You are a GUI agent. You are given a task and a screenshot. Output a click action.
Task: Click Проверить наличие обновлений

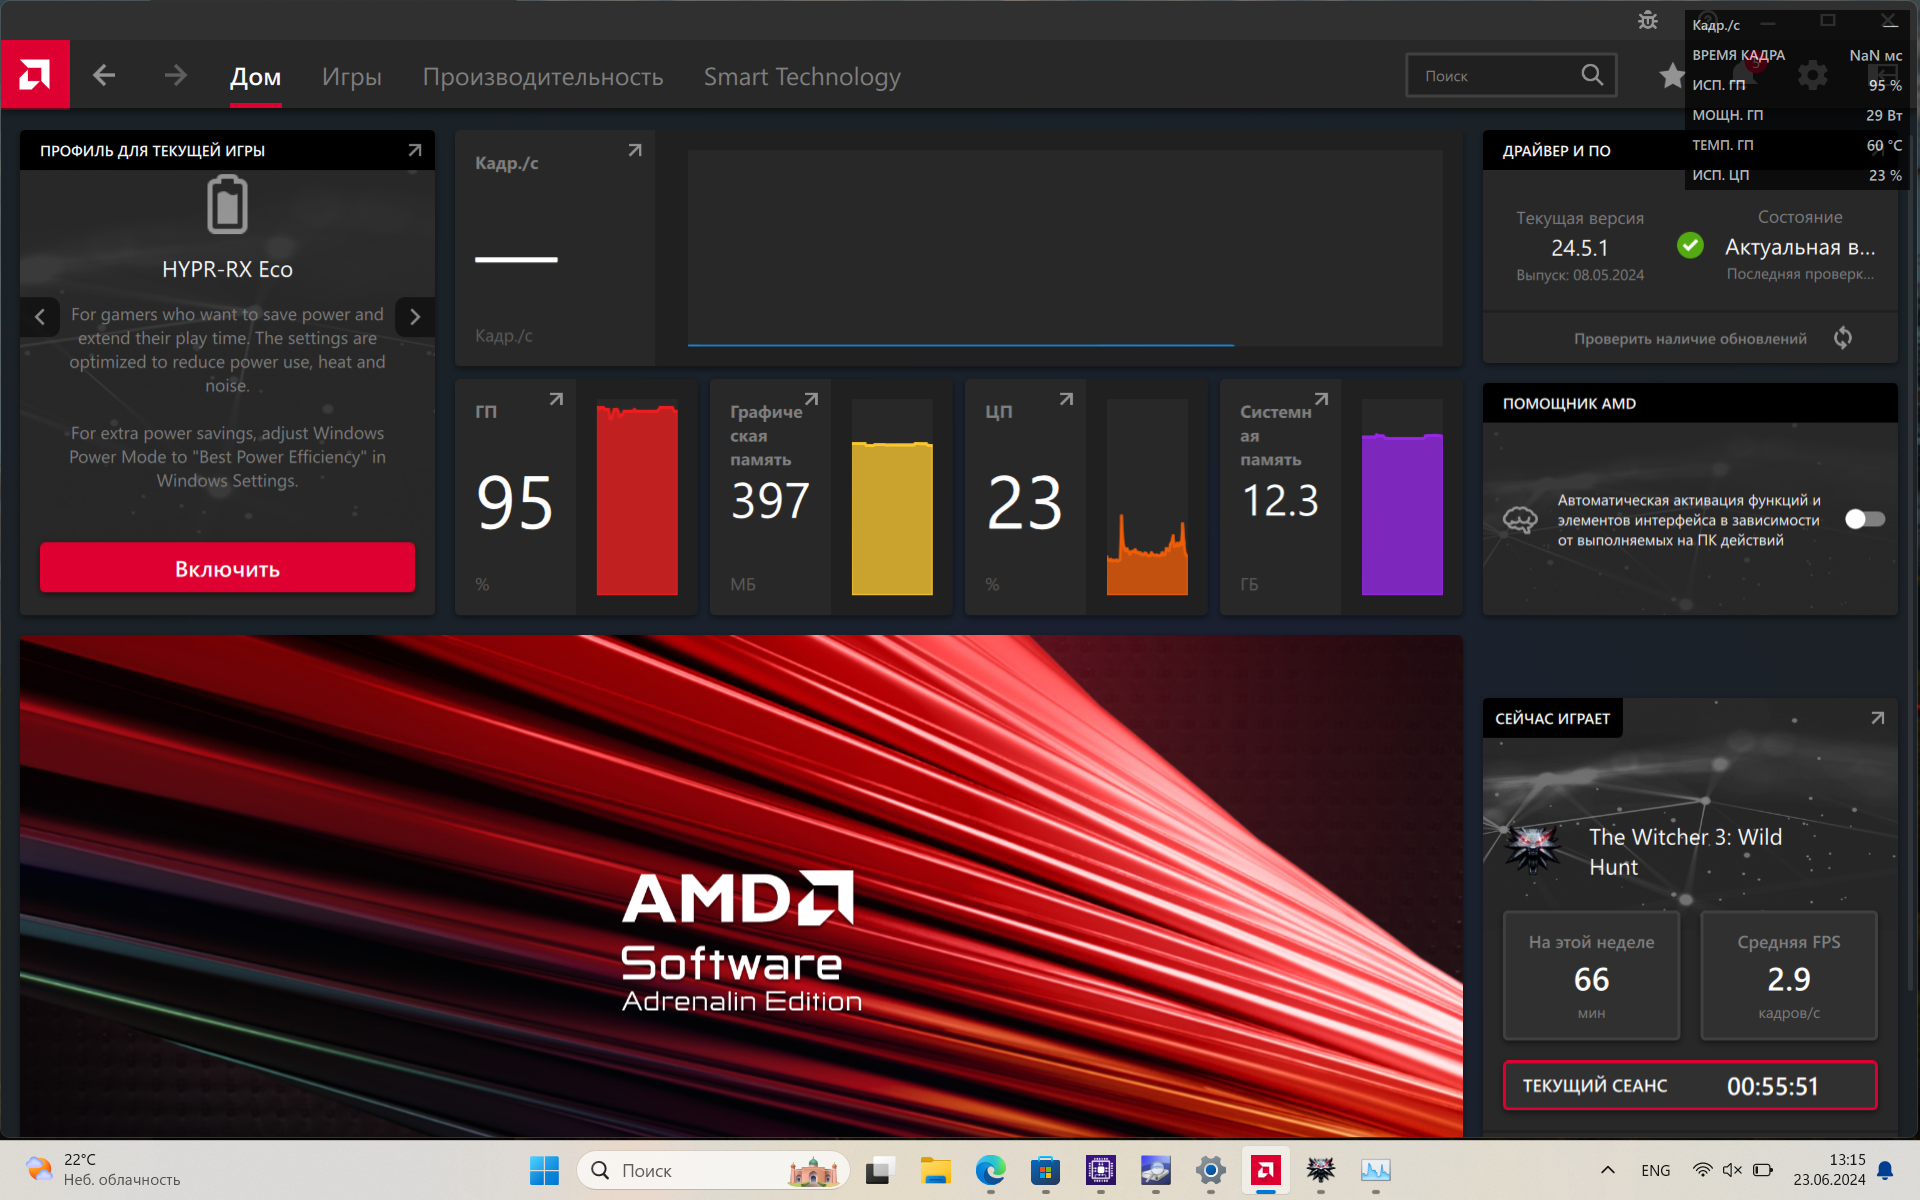[x=1690, y=339]
